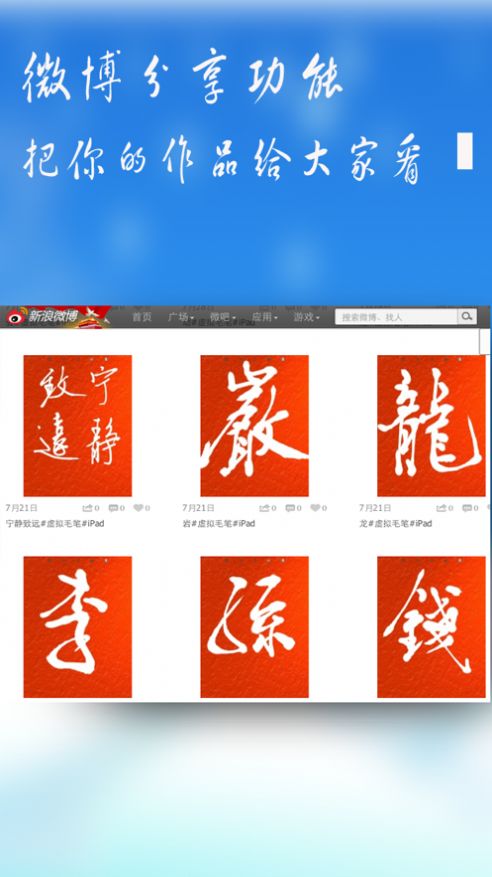
Task: Click the 宁静致远#虚拟毛笔#iPad caption
Action: (x=55, y=524)
